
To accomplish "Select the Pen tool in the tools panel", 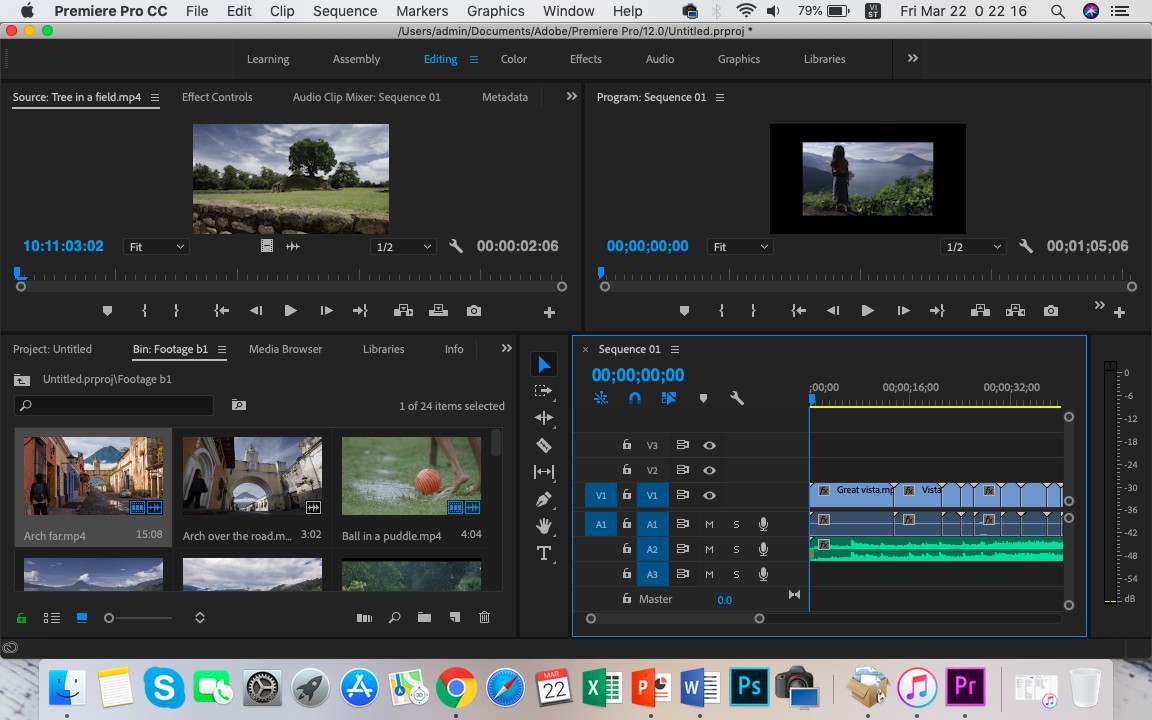I will 544,500.
